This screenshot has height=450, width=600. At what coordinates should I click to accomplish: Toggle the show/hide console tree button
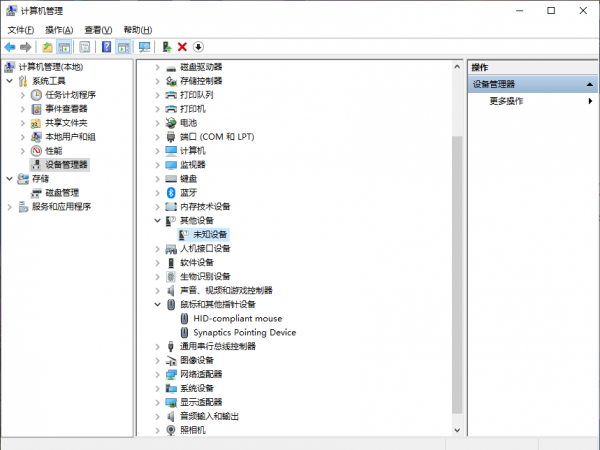pyautogui.click(x=64, y=47)
